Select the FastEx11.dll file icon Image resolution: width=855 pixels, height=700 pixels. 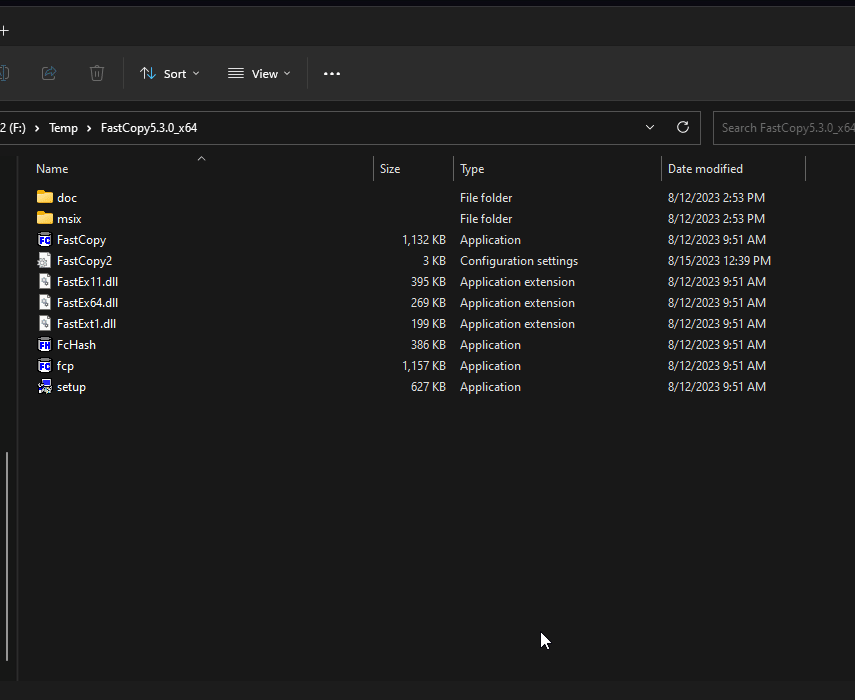click(x=45, y=281)
